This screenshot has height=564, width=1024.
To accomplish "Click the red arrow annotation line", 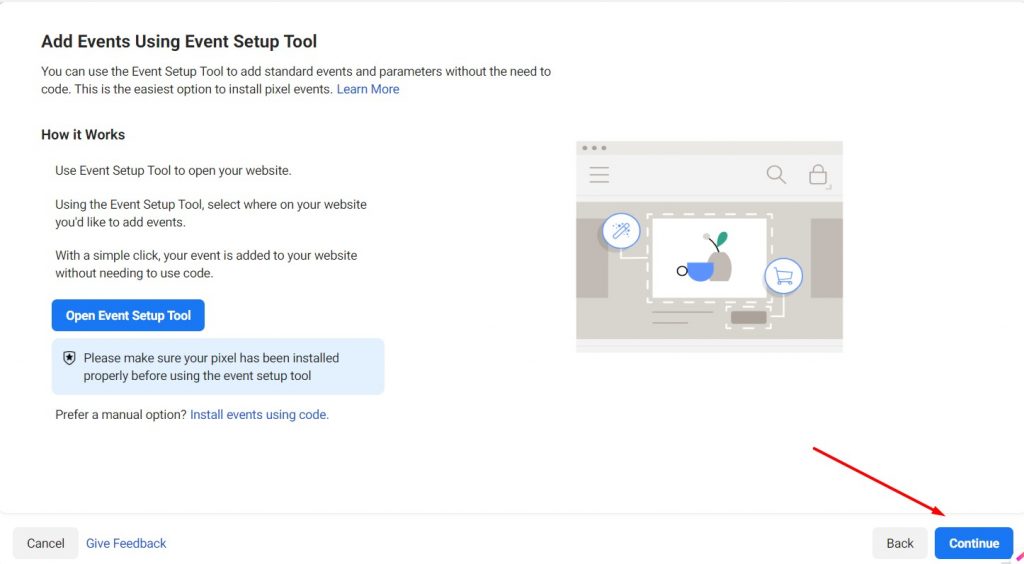I will [x=875, y=481].
